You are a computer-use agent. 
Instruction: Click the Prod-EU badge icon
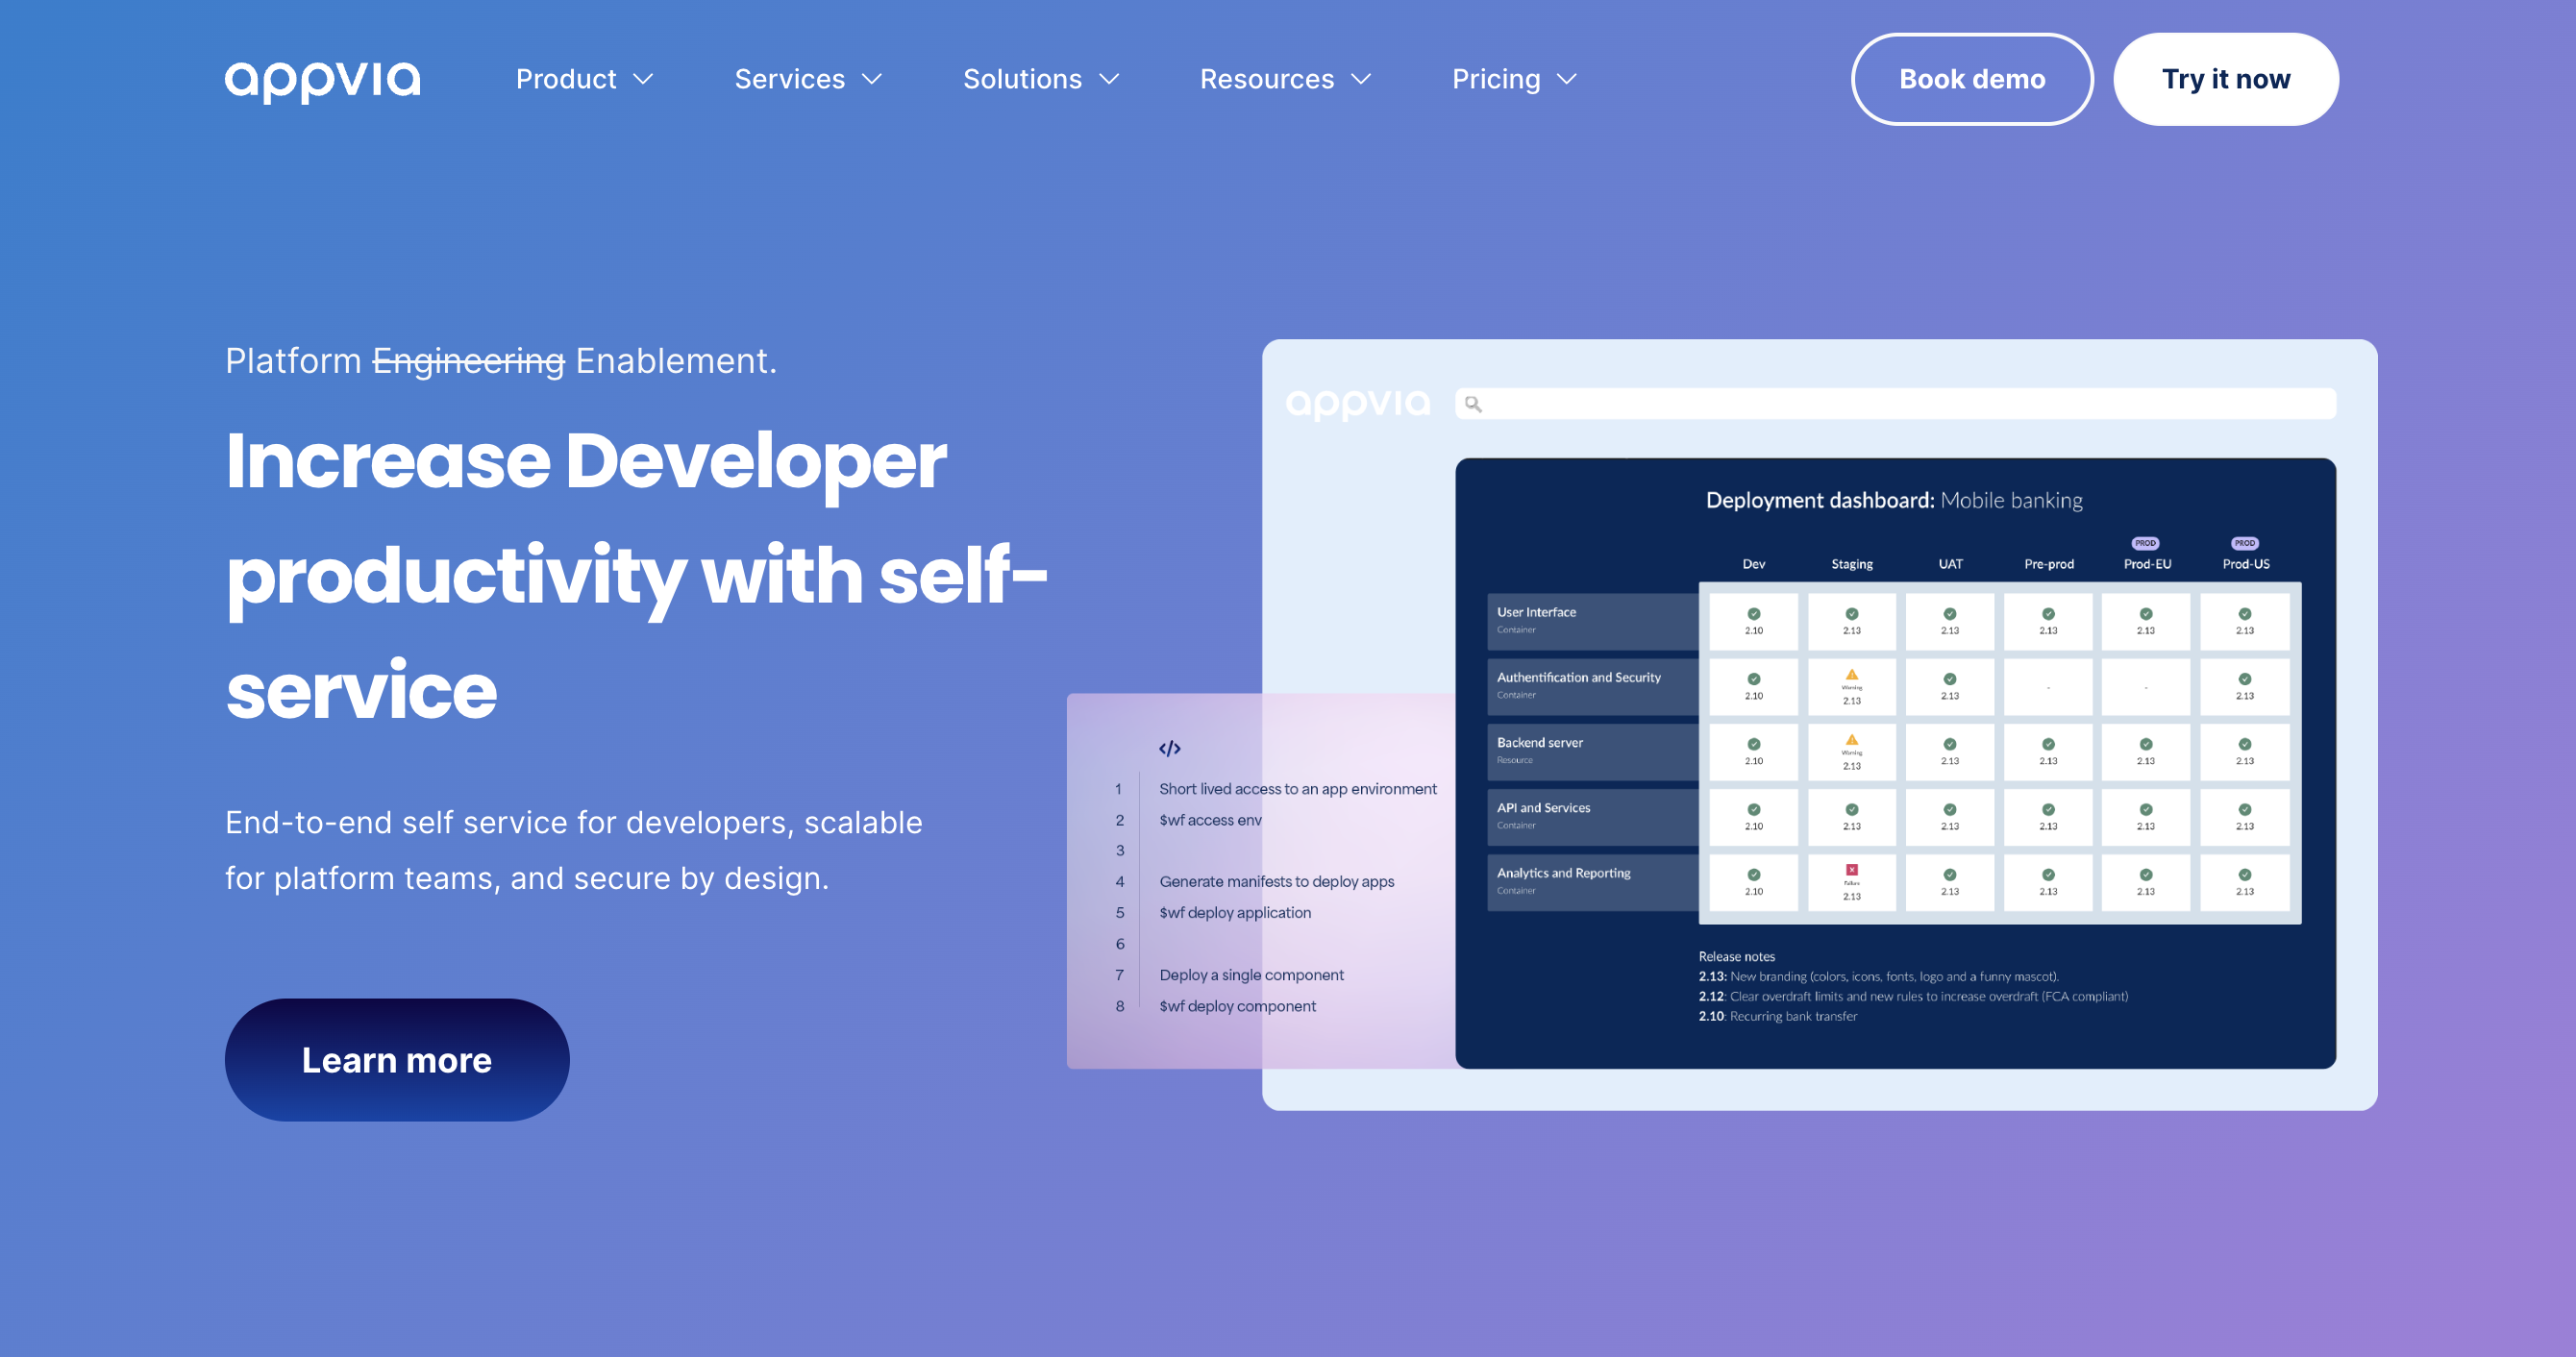[x=2142, y=541]
